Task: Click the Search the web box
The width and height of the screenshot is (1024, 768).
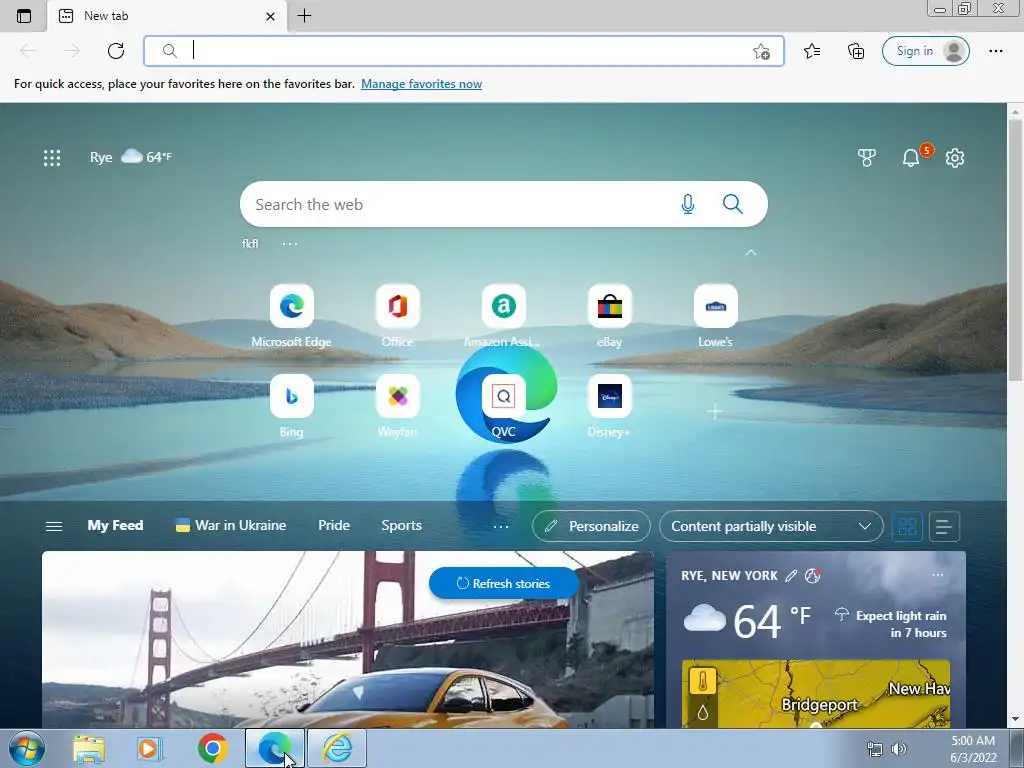Action: click(504, 204)
